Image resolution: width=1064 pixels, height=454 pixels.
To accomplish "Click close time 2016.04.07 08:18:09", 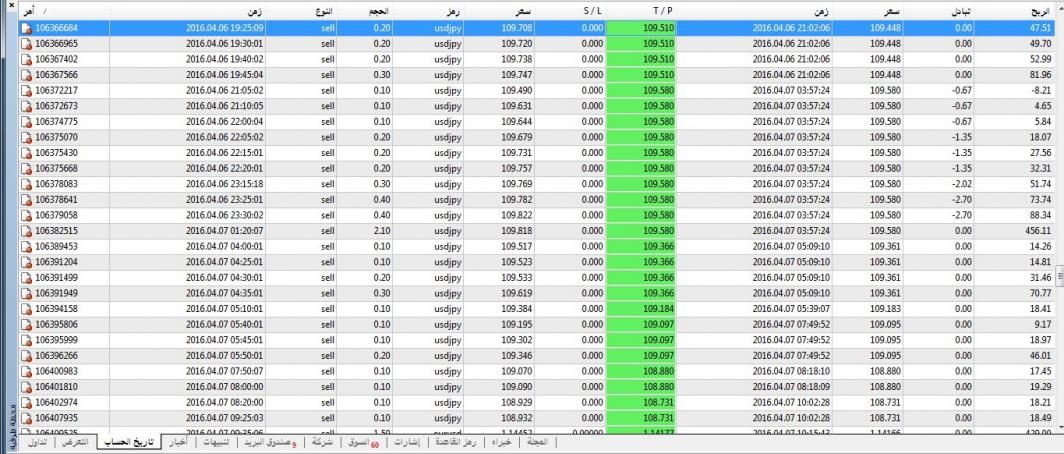I will 791,387.
